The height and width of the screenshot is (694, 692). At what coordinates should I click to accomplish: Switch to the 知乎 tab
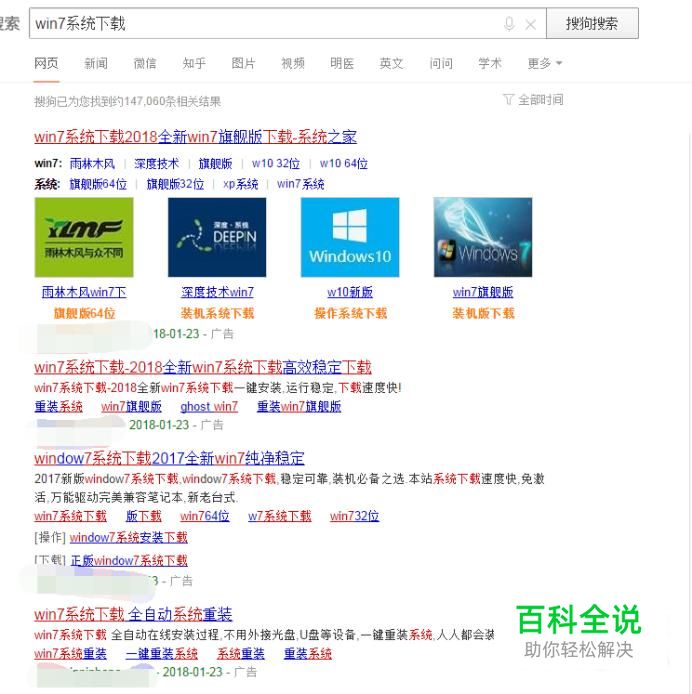194,63
